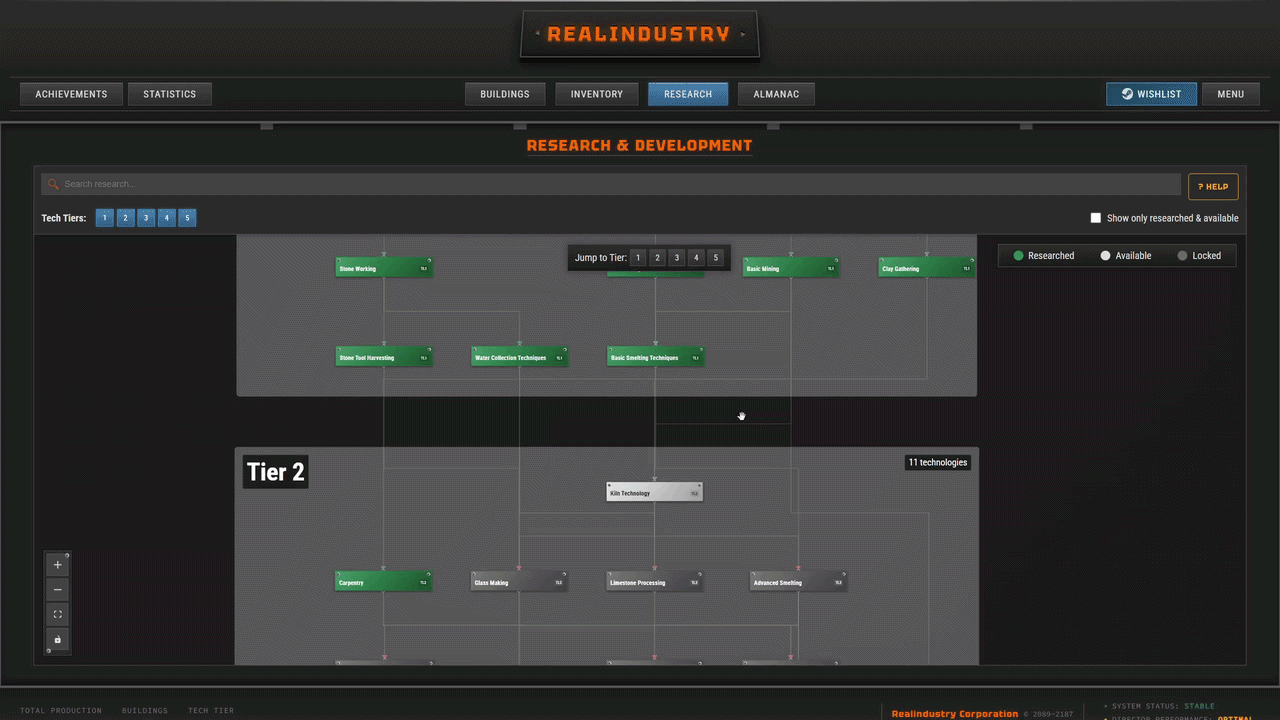The width and height of the screenshot is (1280, 720).
Task: Click the gray Locked legend dot
Action: pyautogui.click(x=1182, y=256)
